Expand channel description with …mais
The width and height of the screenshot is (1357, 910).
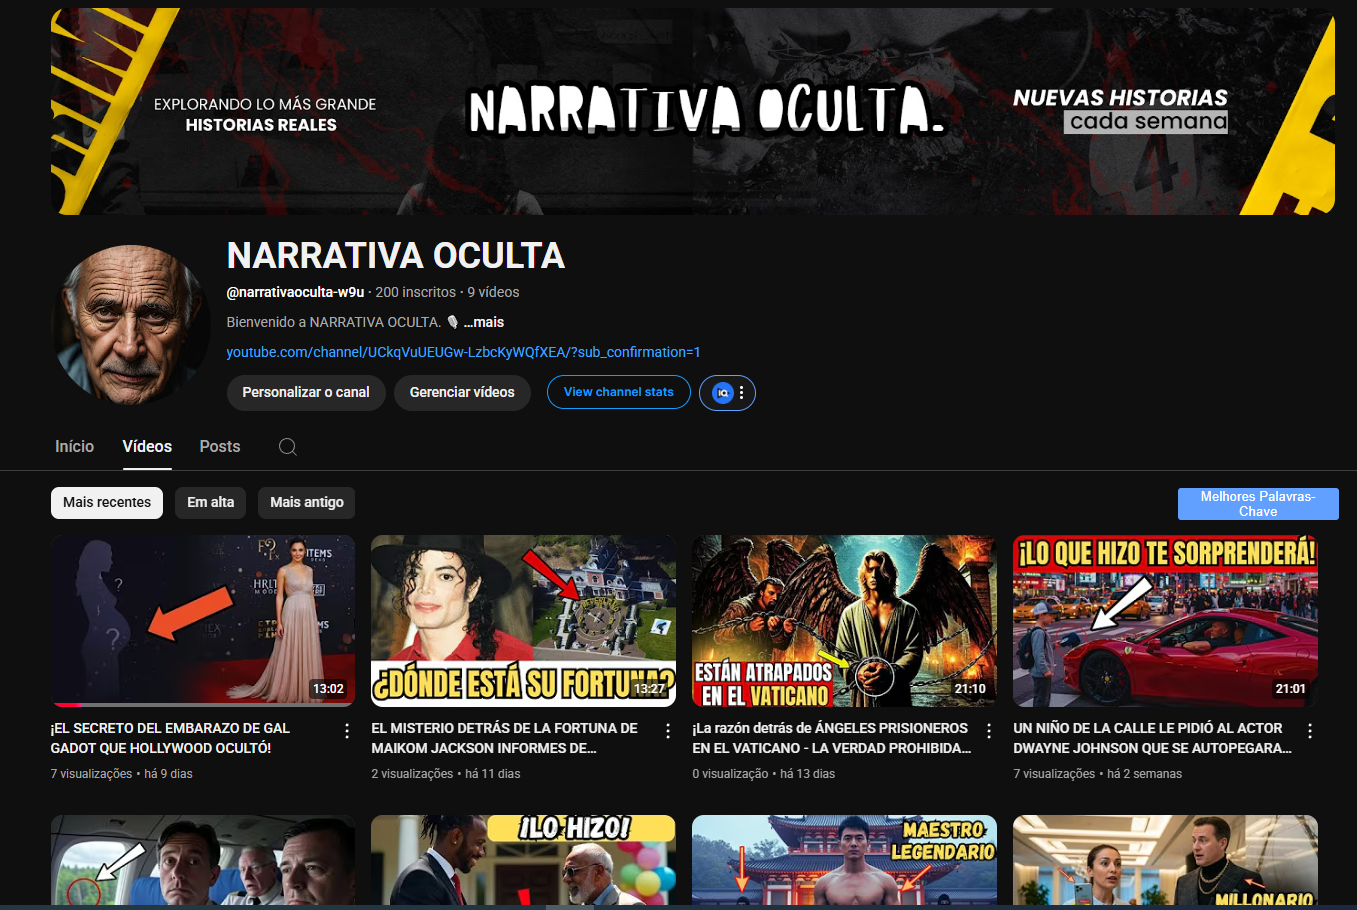click(484, 322)
